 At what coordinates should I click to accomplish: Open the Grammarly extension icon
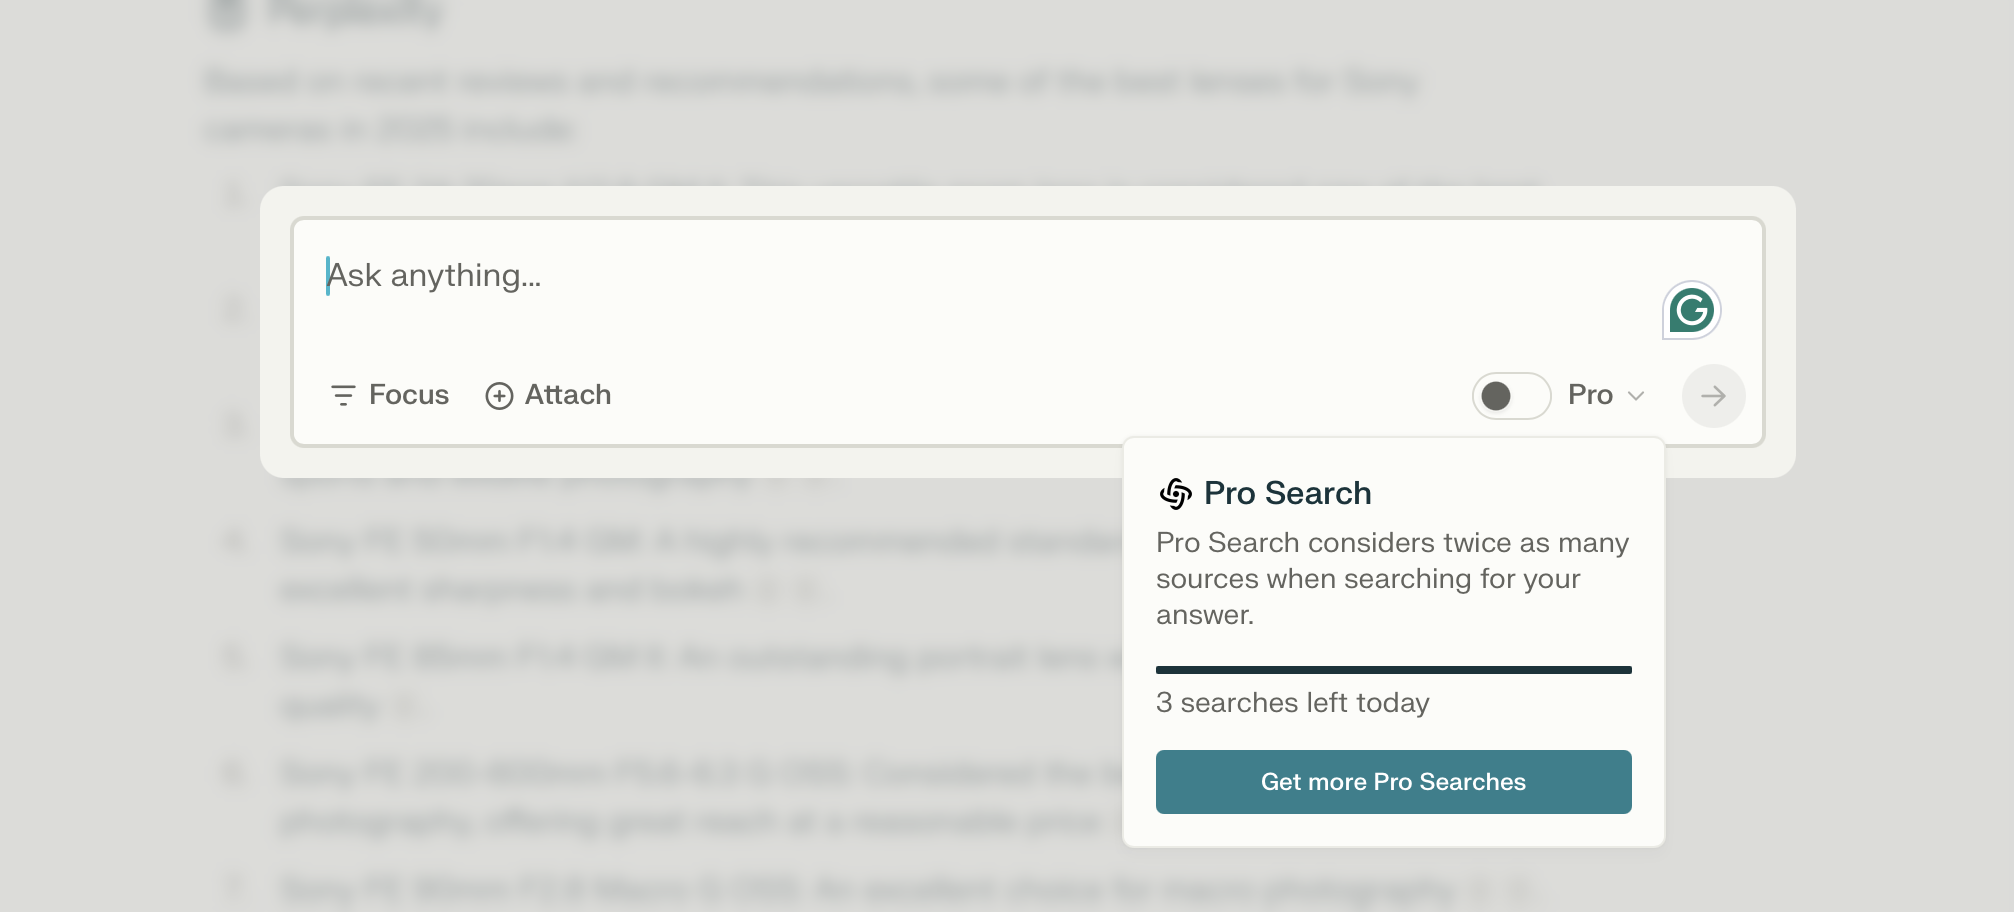[1691, 310]
